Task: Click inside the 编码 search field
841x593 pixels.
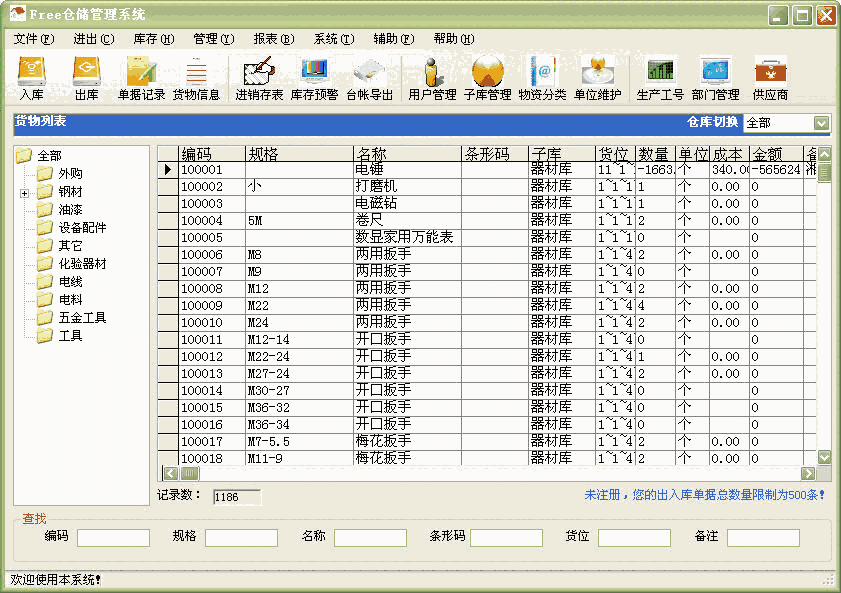Action: (x=112, y=537)
